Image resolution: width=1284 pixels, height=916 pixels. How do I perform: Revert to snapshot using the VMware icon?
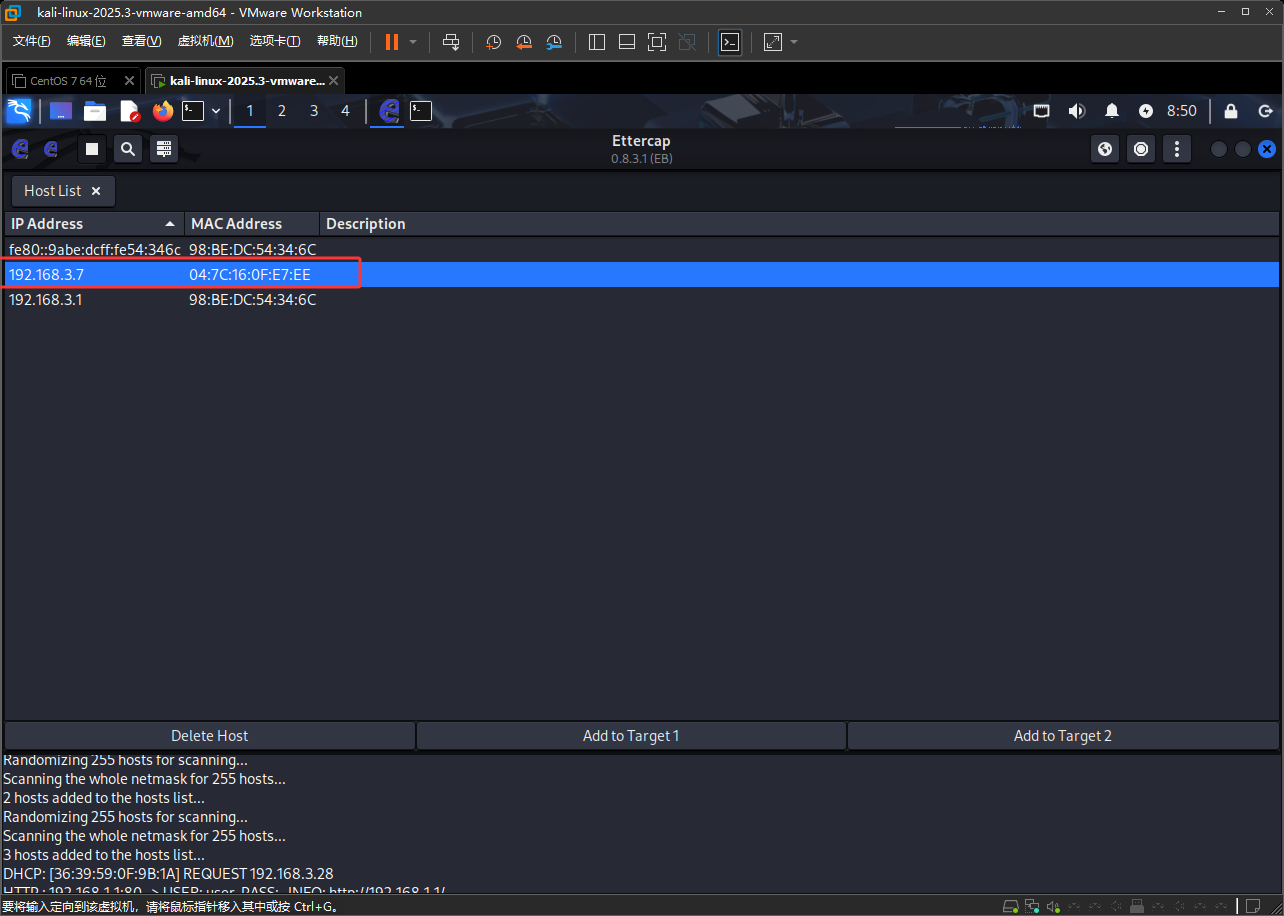(x=524, y=42)
